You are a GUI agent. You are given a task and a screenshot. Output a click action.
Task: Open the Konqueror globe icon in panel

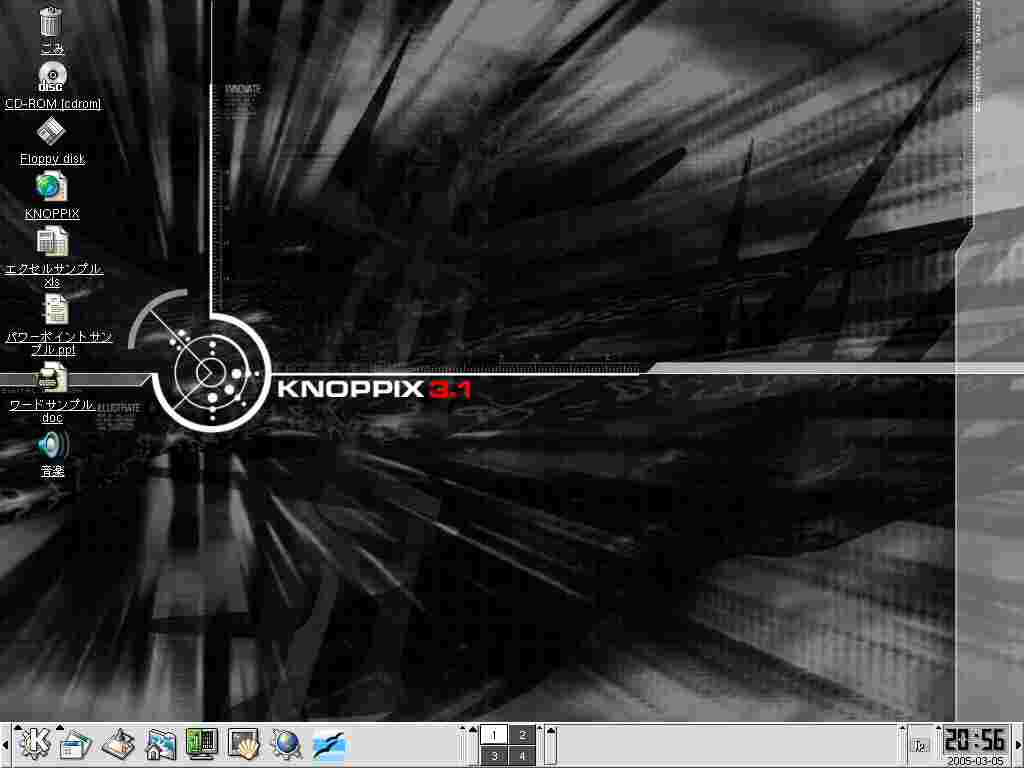pyautogui.click(x=286, y=743)
